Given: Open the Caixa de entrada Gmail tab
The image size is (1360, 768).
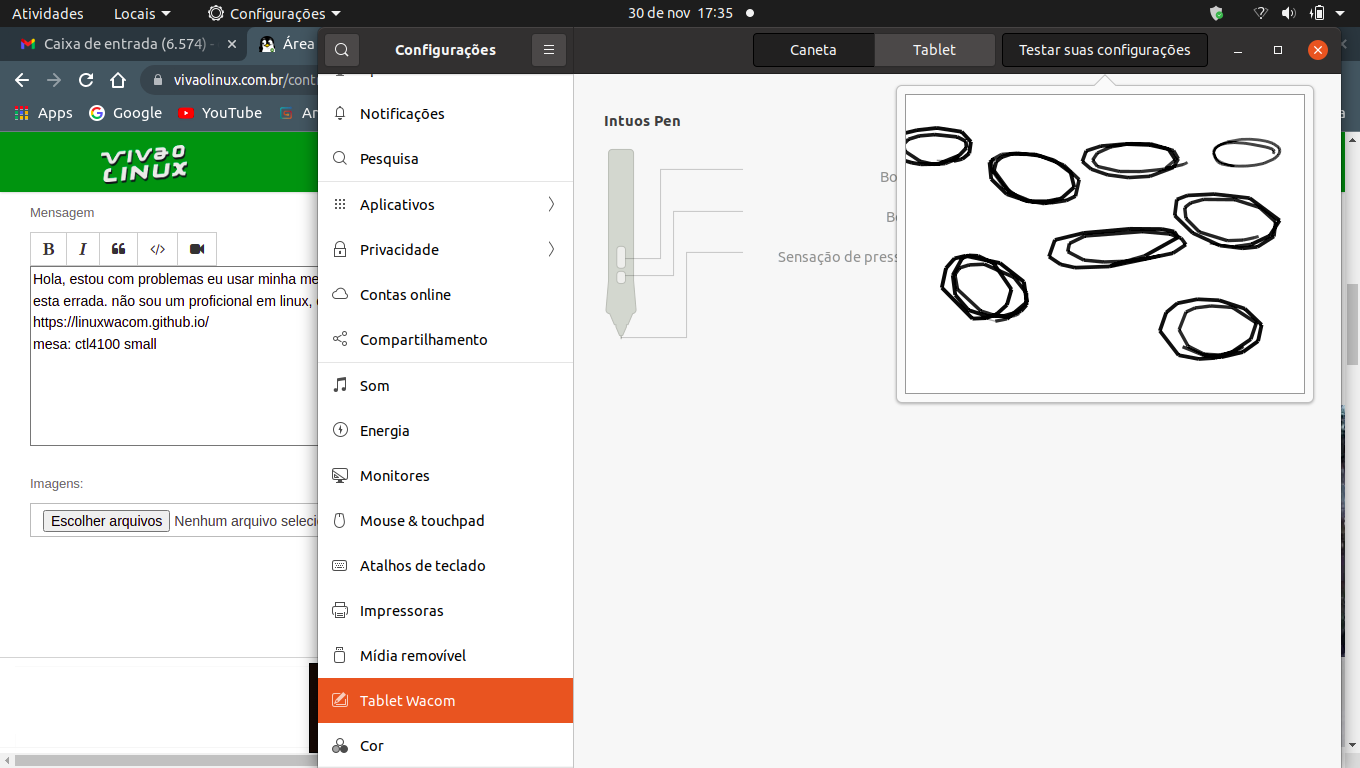Looking at the screenshot, I should (x=128, y=44).
